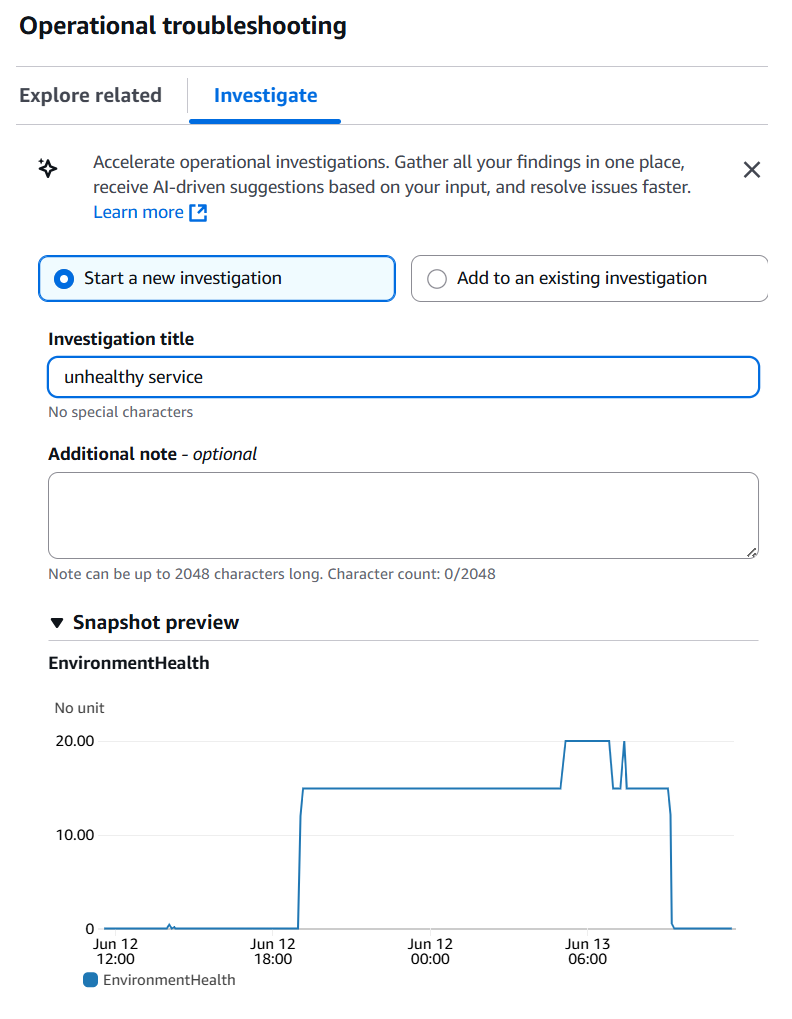Image resolution: width=792 pixels, height=1019 pixels.
Task: Click the external link icon after Learn more
Action: pyautogui.click(x=196, y=212)
